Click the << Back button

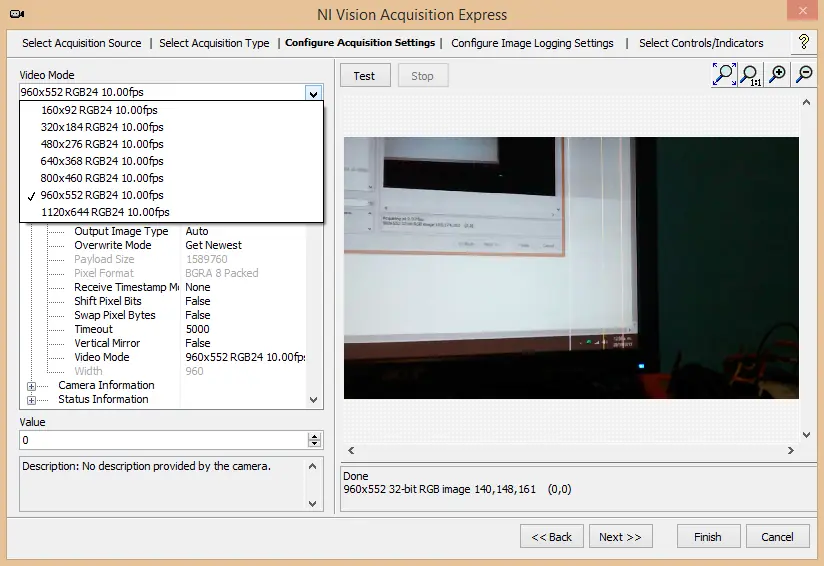point(551,537)
